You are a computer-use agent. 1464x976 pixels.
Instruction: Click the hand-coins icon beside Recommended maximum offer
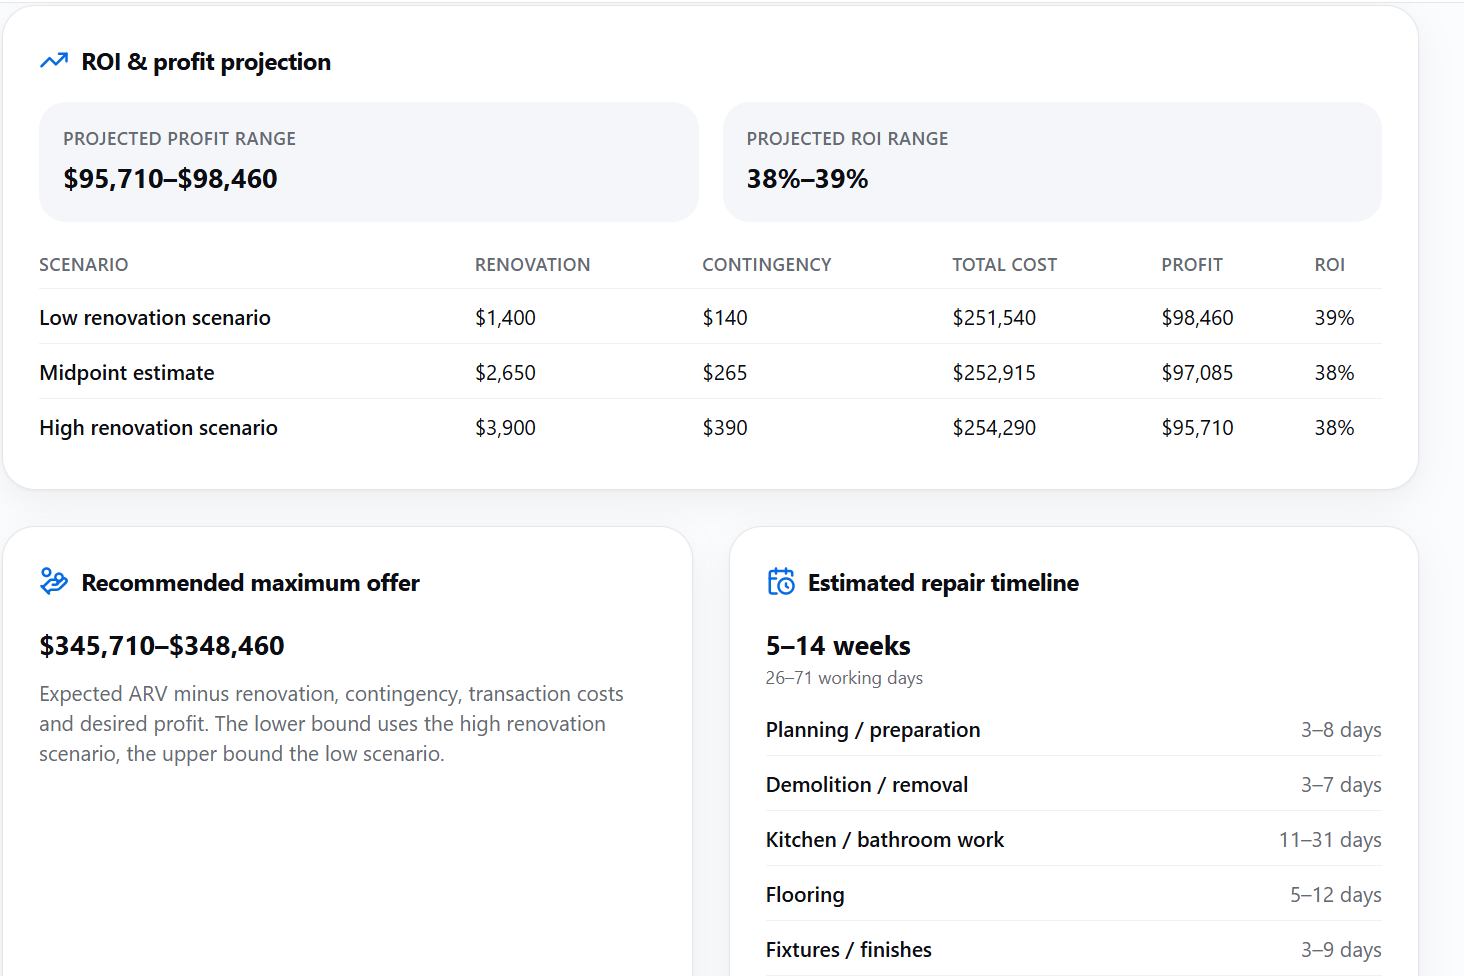pyautogui.click(x=54, y=581)
